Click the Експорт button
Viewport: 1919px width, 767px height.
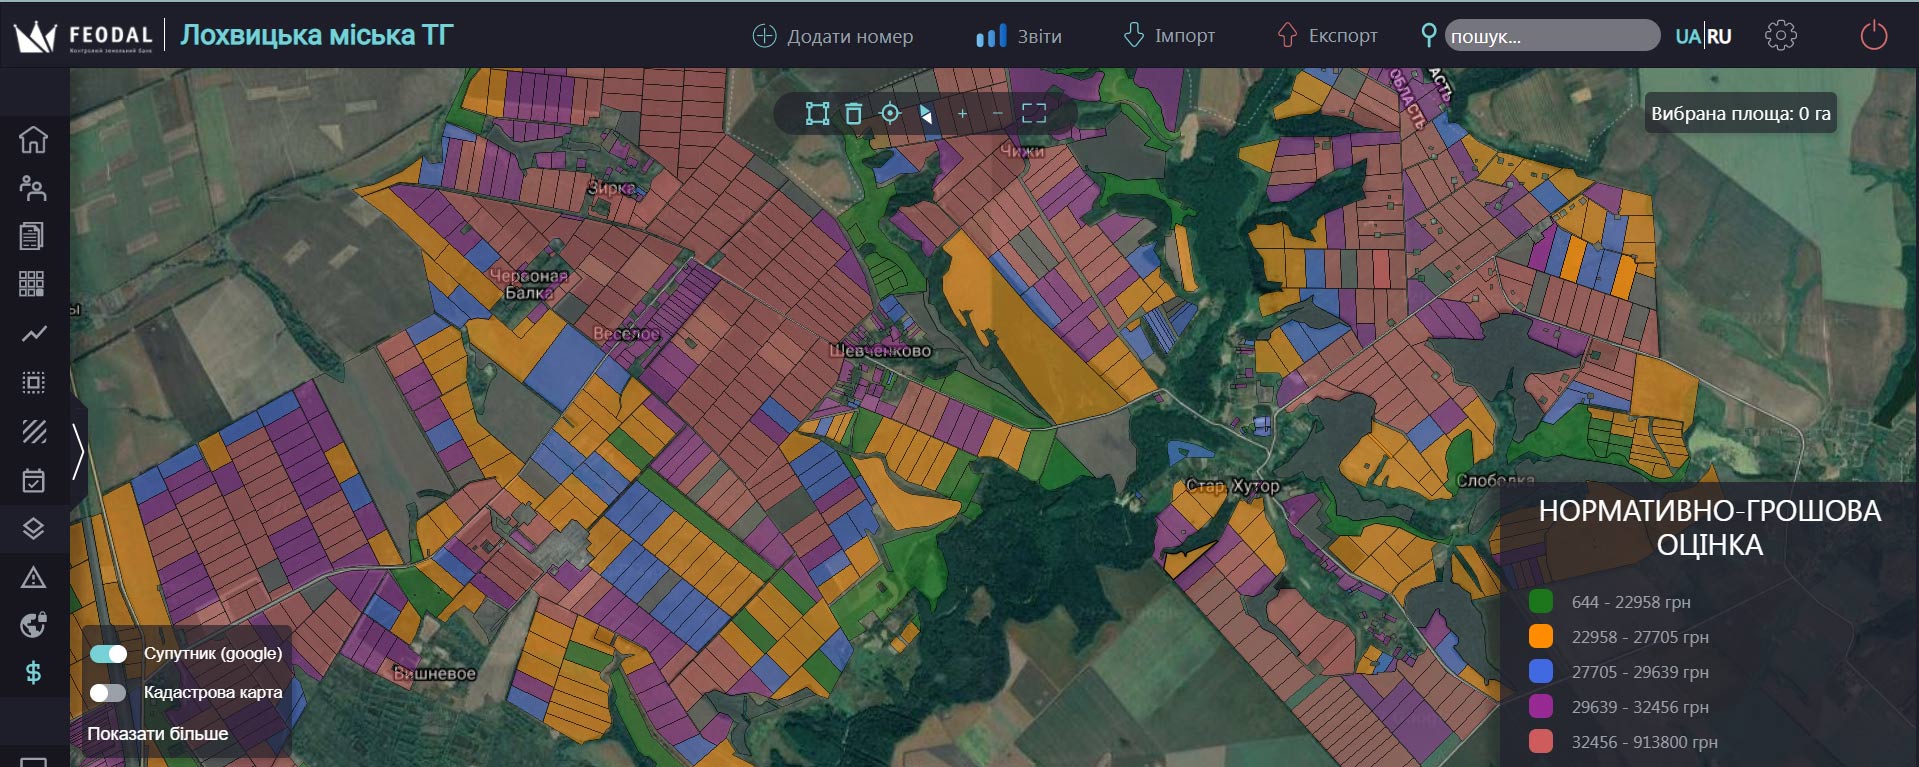[1327, 37]
